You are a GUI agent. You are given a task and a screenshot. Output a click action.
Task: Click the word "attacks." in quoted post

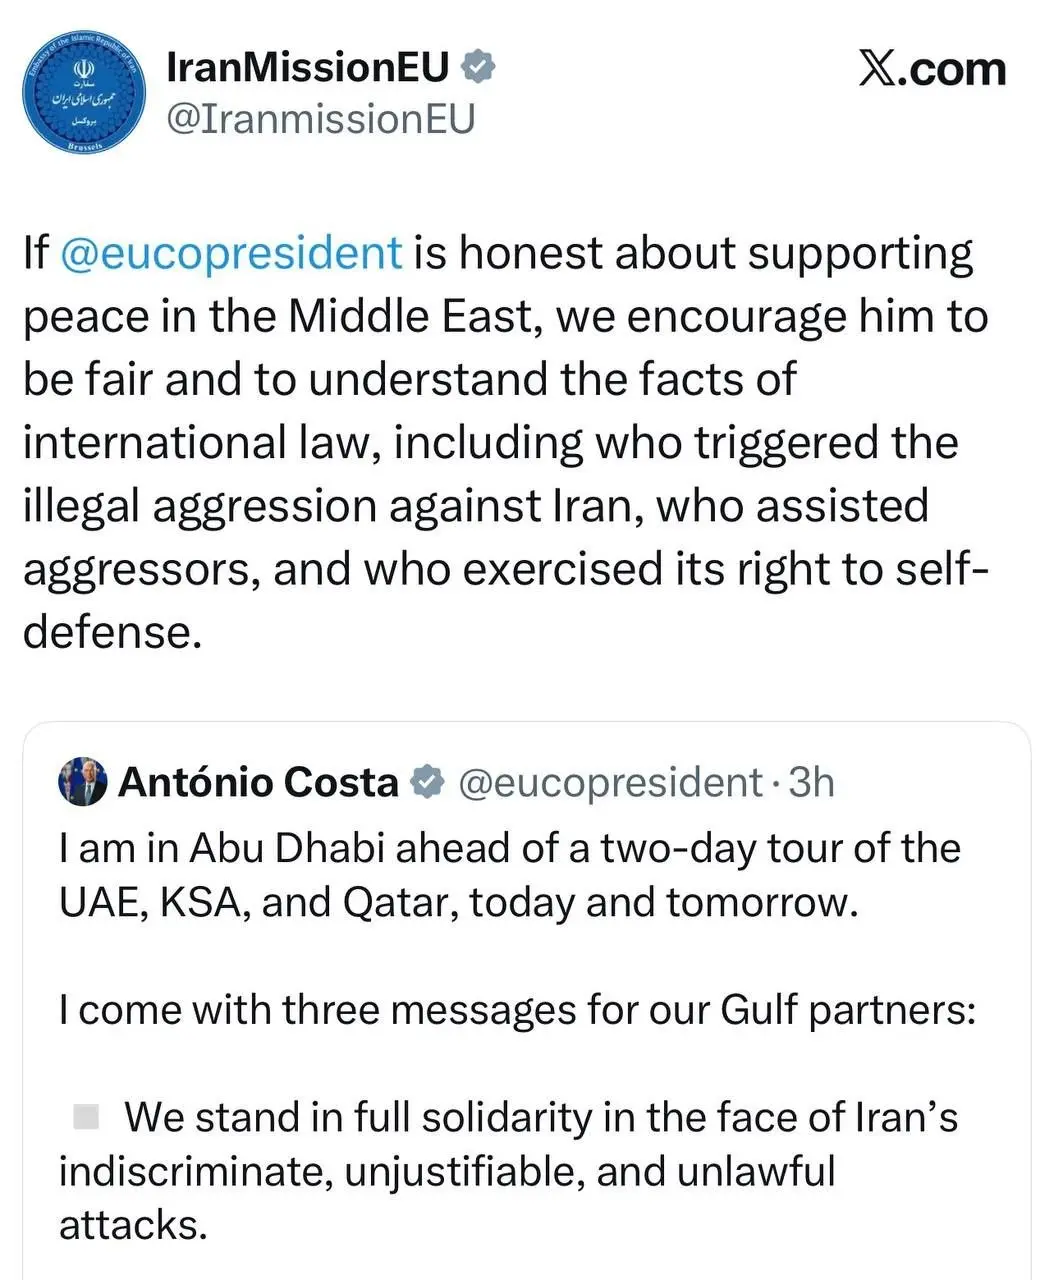click(x=133, y=1225)
